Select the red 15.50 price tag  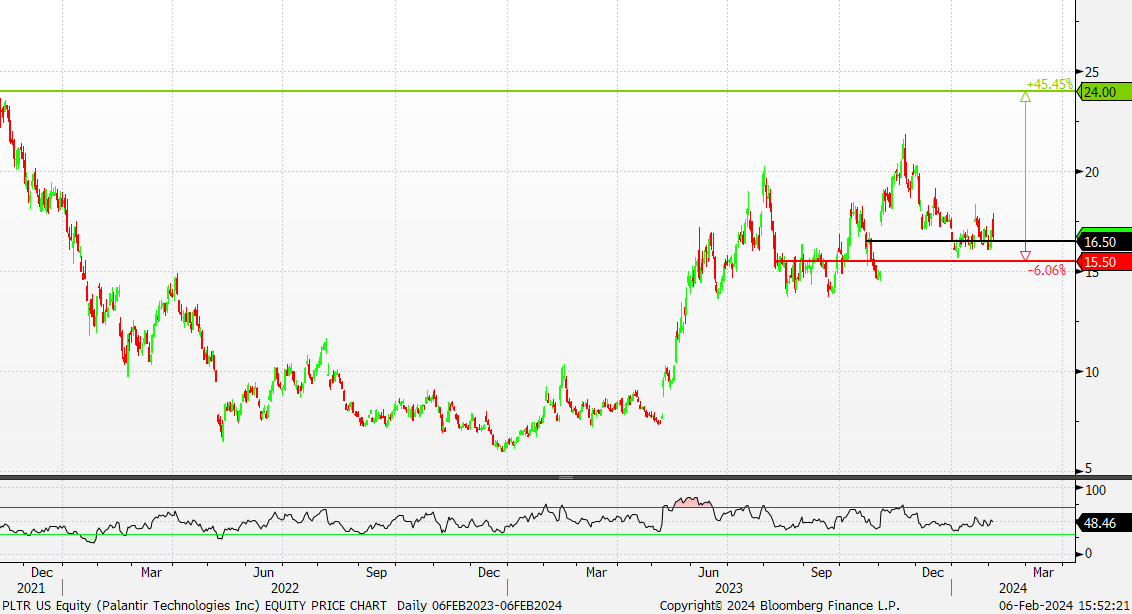coord(1104,262)
